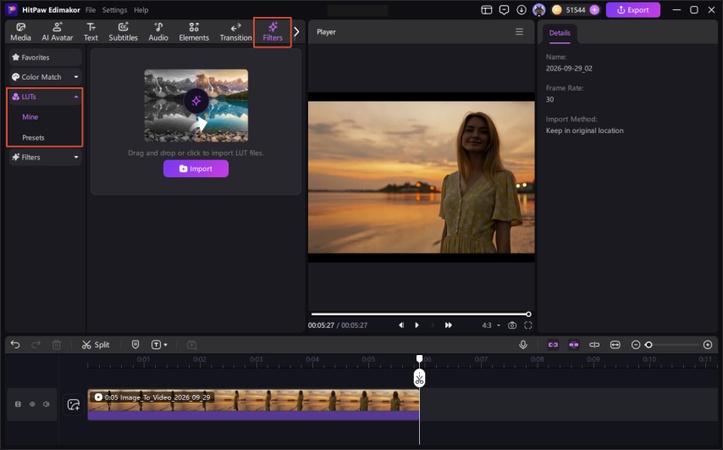Image resolution: width=723 pixels, height=450 pixels.
Task: Click the Export button
Action: click(633, 10)
